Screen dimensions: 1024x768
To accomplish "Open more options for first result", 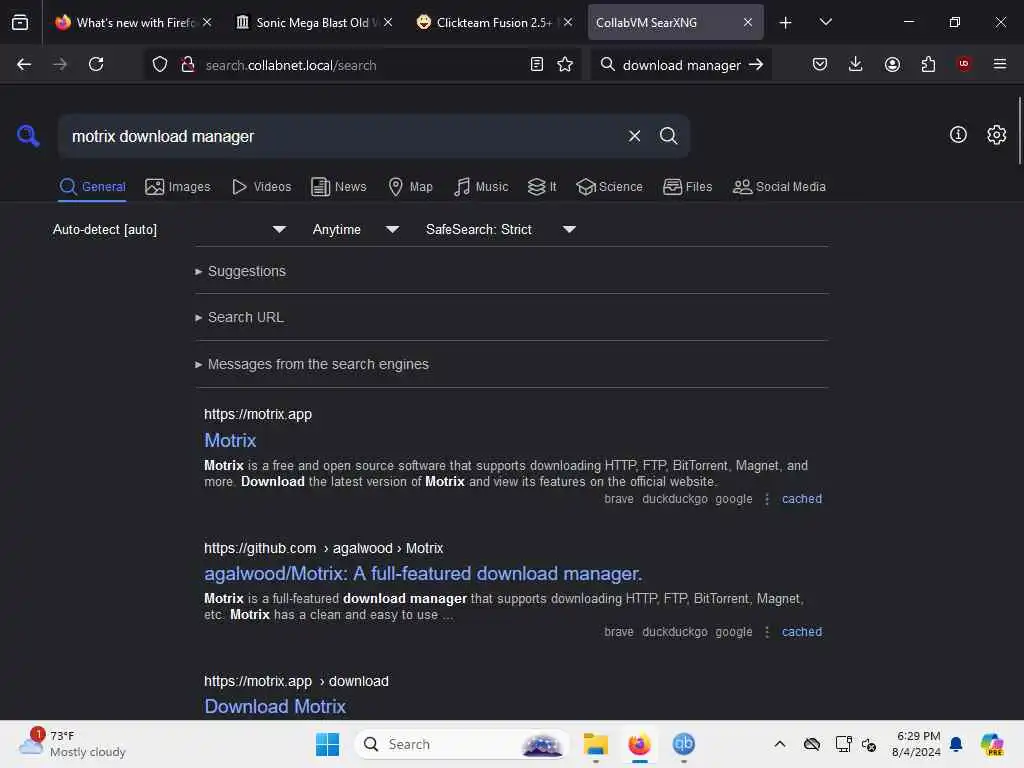I will (x=767, y=499).
